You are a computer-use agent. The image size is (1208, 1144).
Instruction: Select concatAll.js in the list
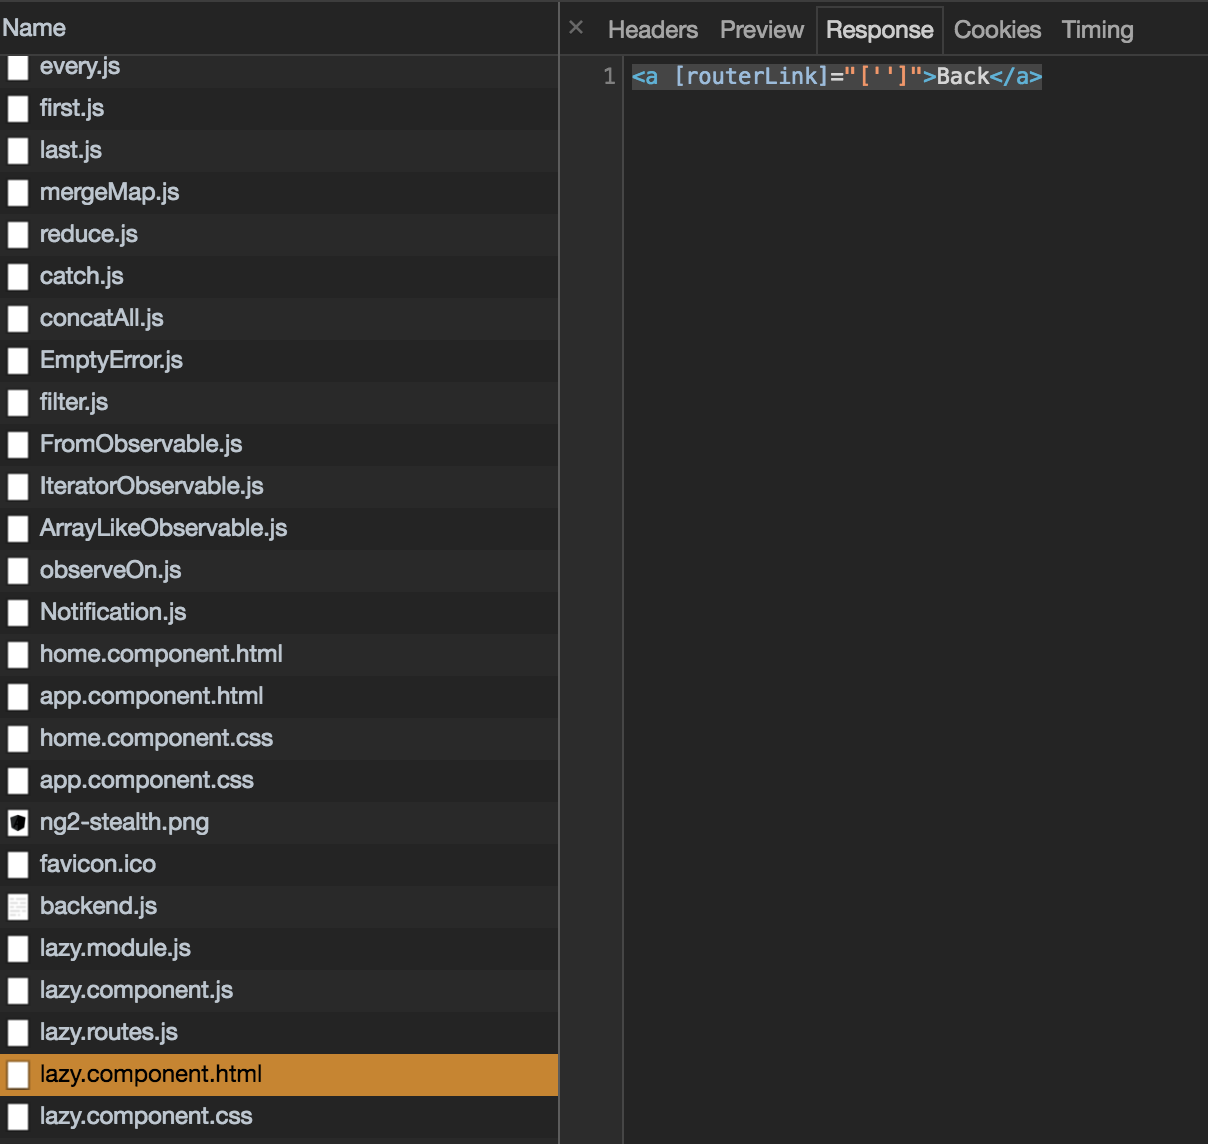(279, 318)
